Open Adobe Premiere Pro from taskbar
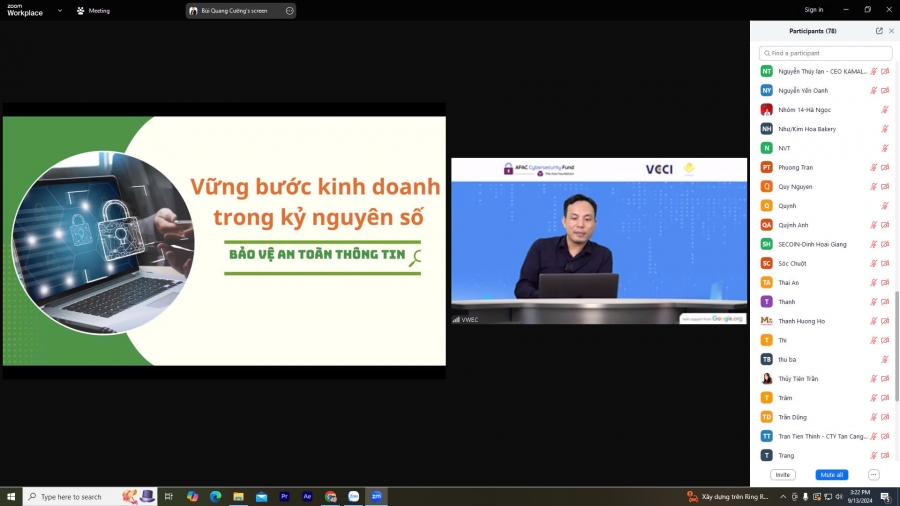 coord(284,496)
